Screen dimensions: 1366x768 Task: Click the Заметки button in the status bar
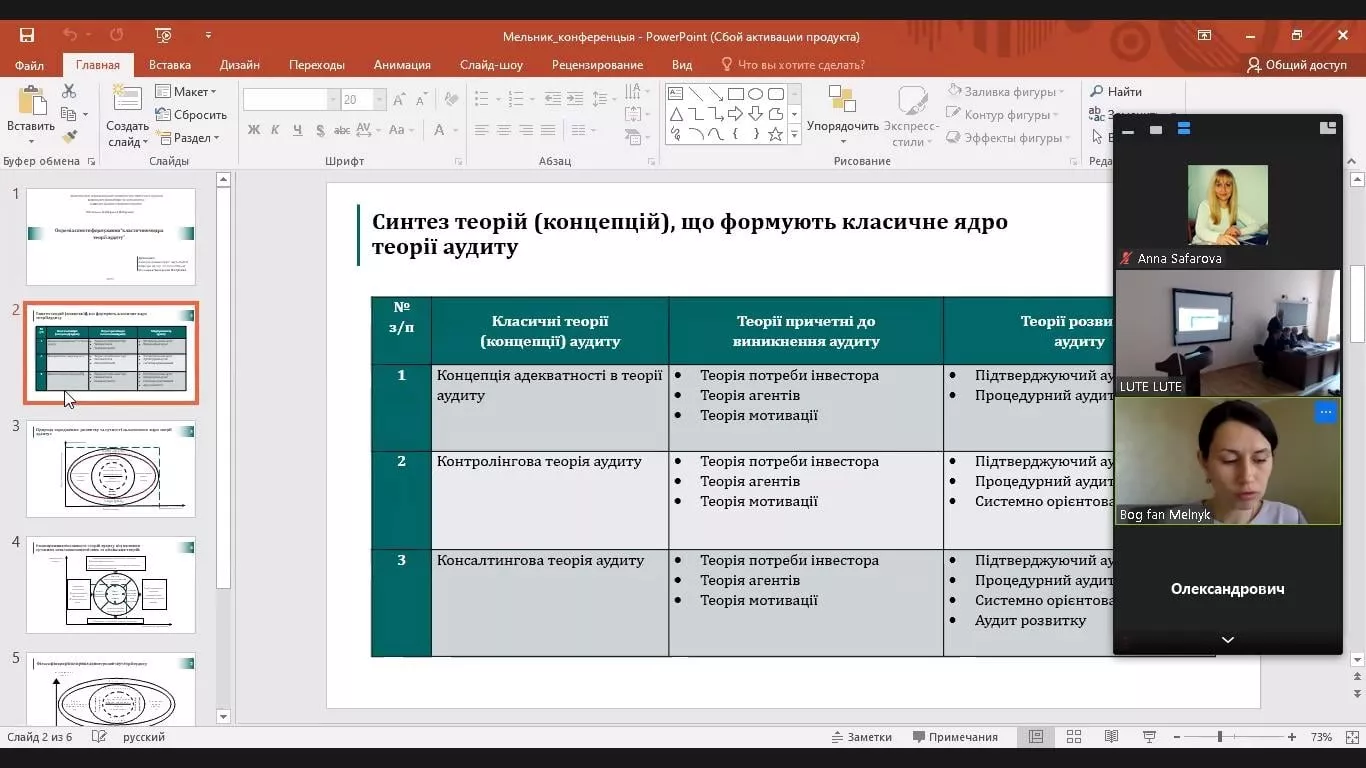860,736
